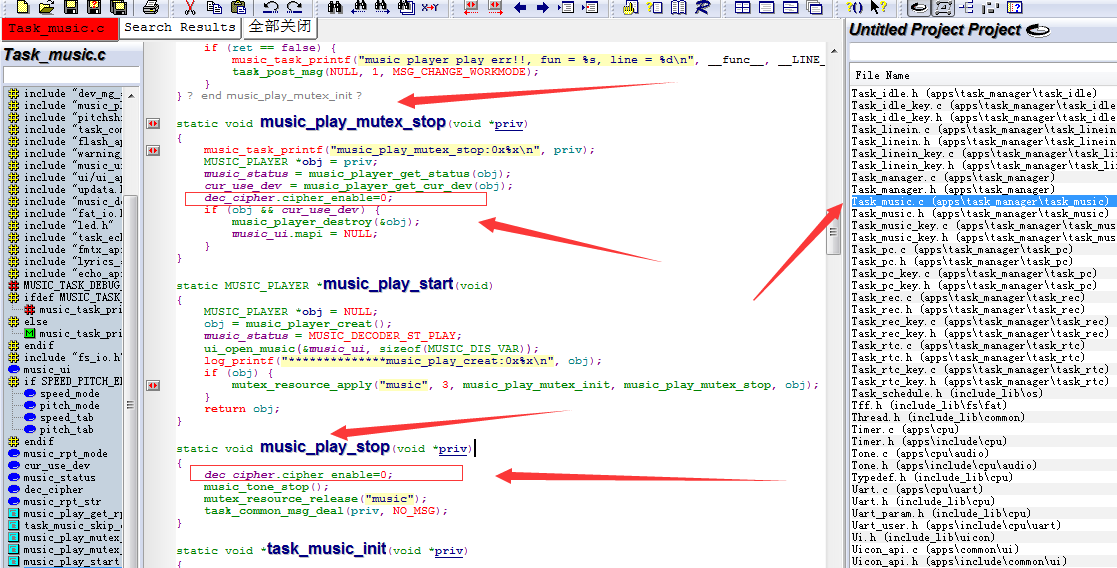The image size is (1117, 568).
Task: Jump to music_ui in the symbol list
Action: pos(46,369)
